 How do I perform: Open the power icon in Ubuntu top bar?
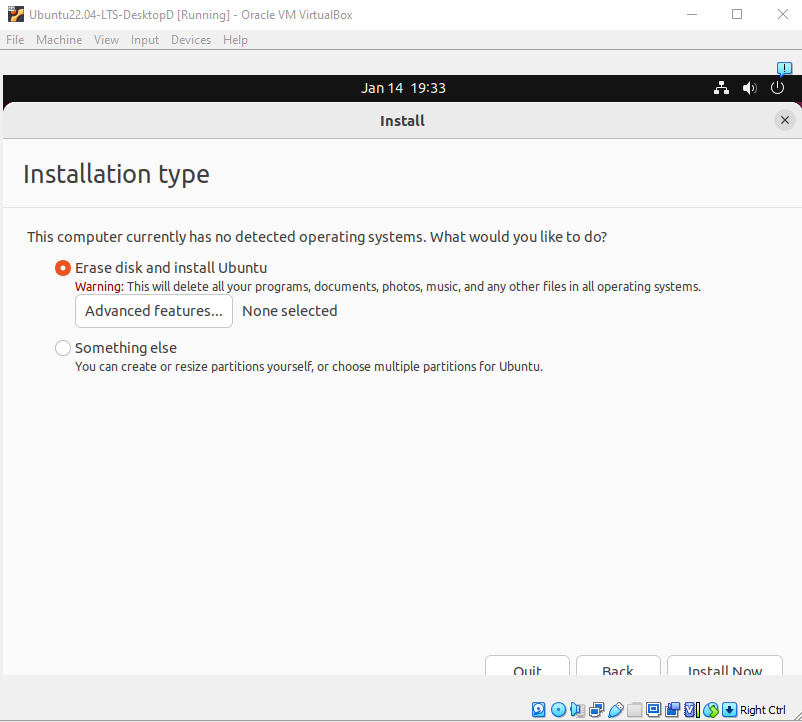[x=777, y=88]
